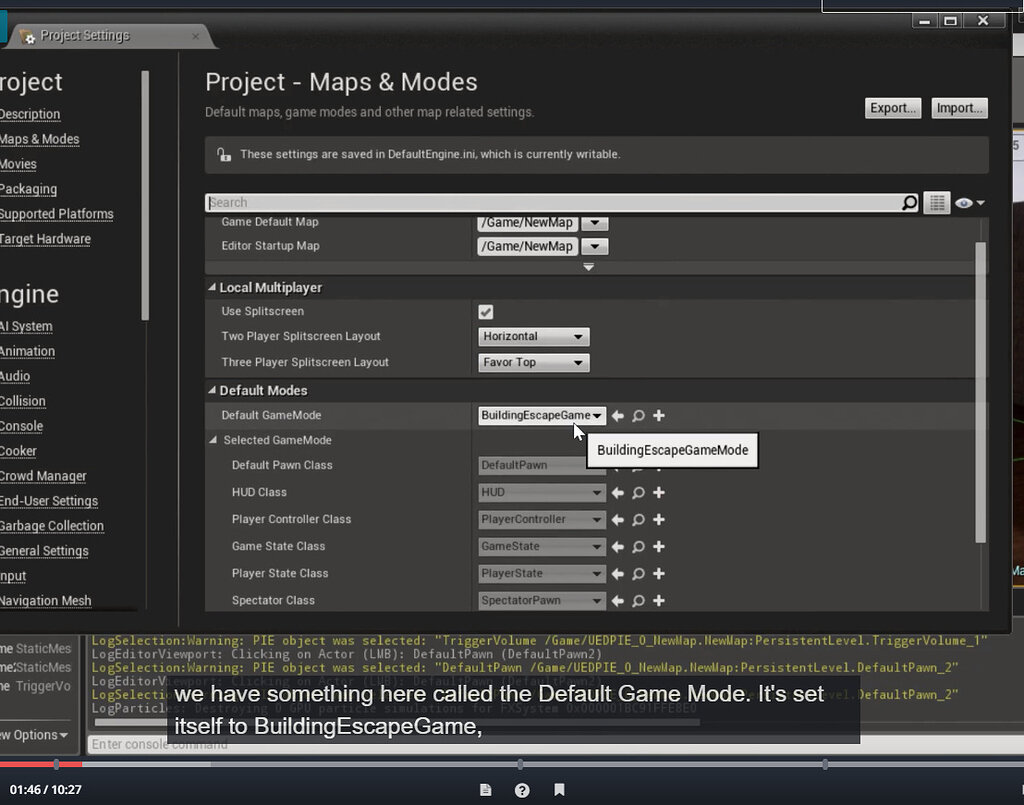This screenshot has height=805, width=1024.
Task: Click the Import button
Action: pos(958,108)
